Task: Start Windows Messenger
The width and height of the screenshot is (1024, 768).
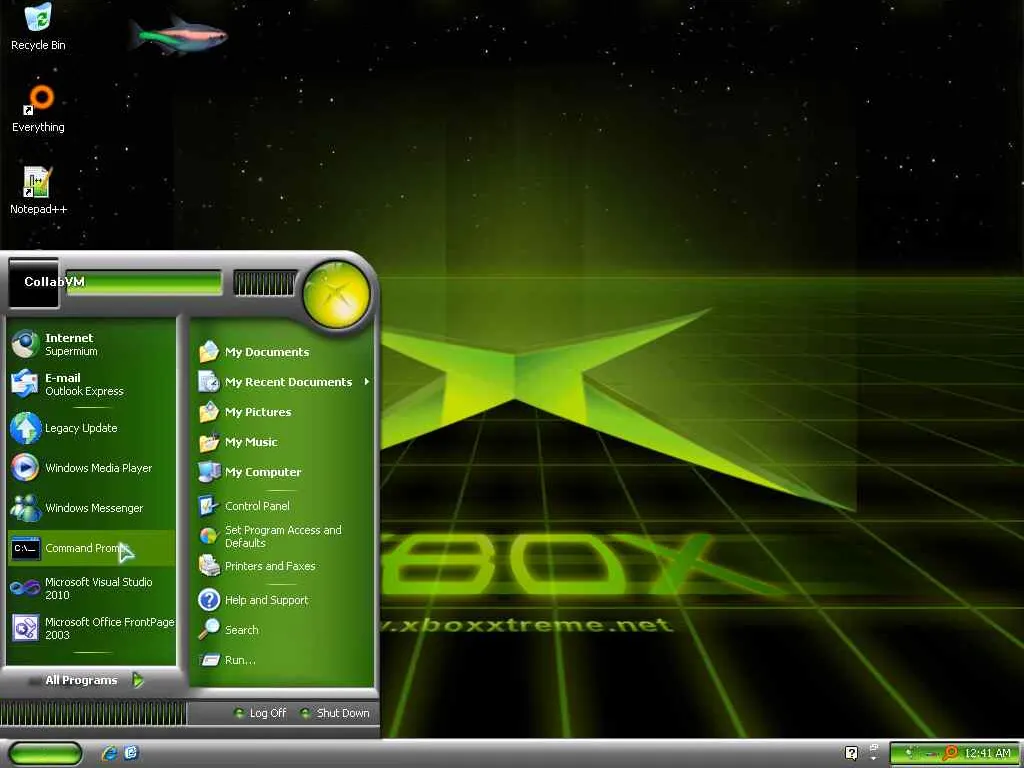Action: (91, 508)
